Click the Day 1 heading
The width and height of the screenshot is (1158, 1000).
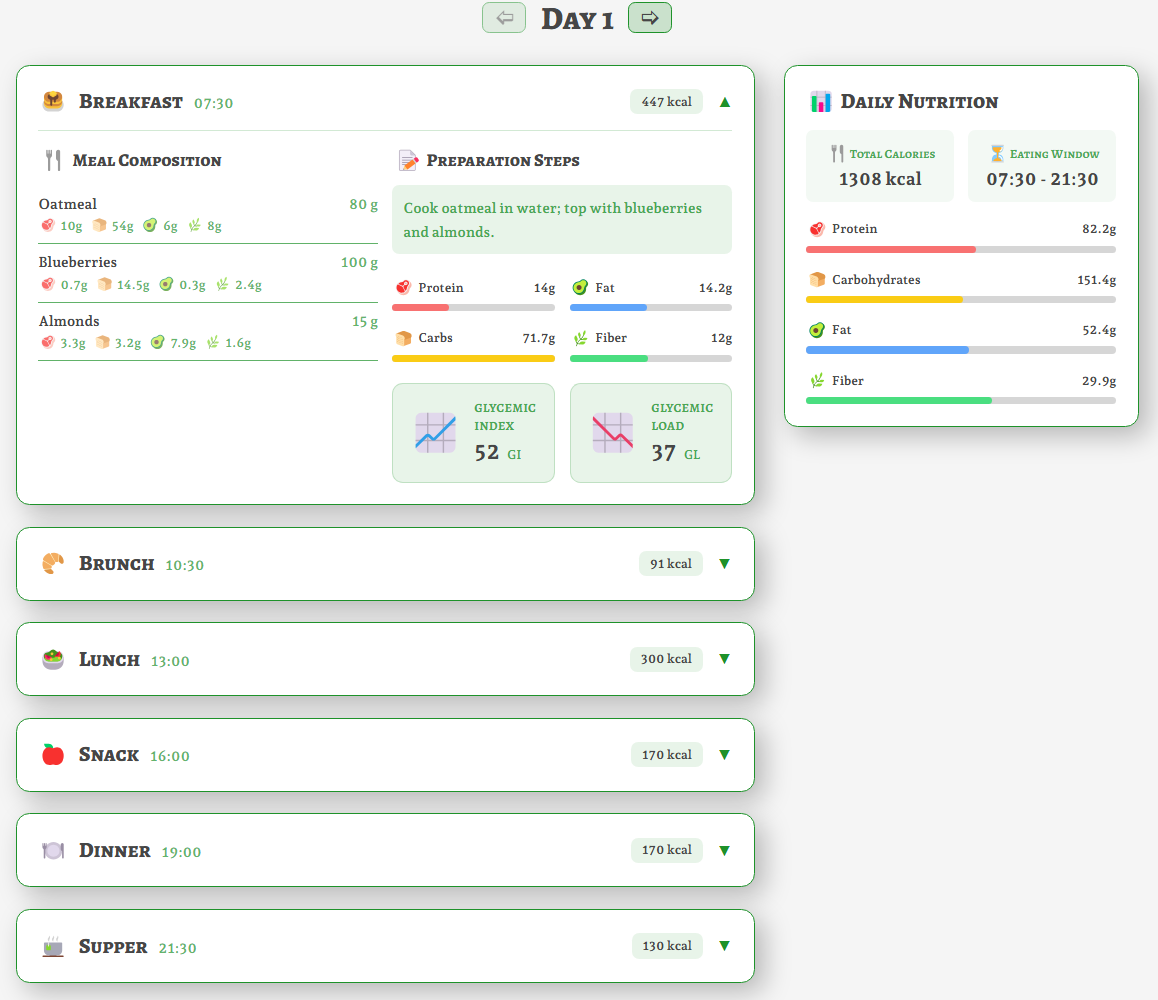(577, 19)
